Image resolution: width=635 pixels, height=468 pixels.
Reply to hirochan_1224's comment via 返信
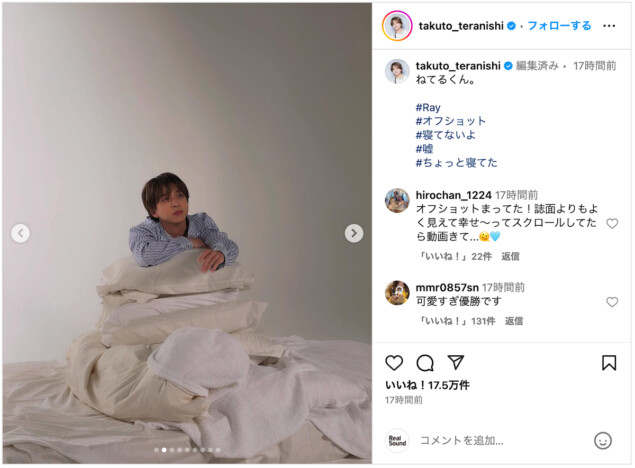[510, 256]
